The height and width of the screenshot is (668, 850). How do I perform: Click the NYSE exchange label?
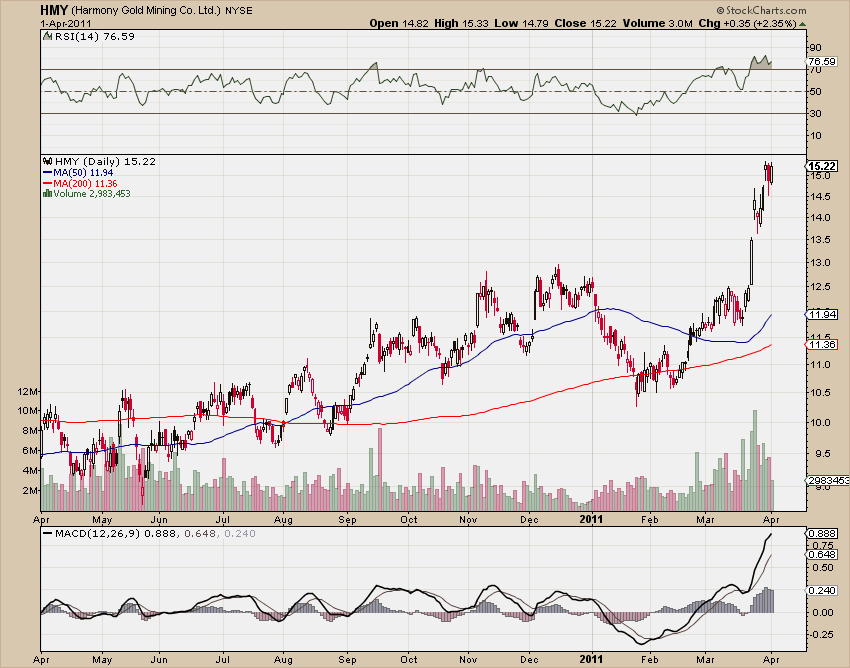pyautogui.click(x=239, y=10)
